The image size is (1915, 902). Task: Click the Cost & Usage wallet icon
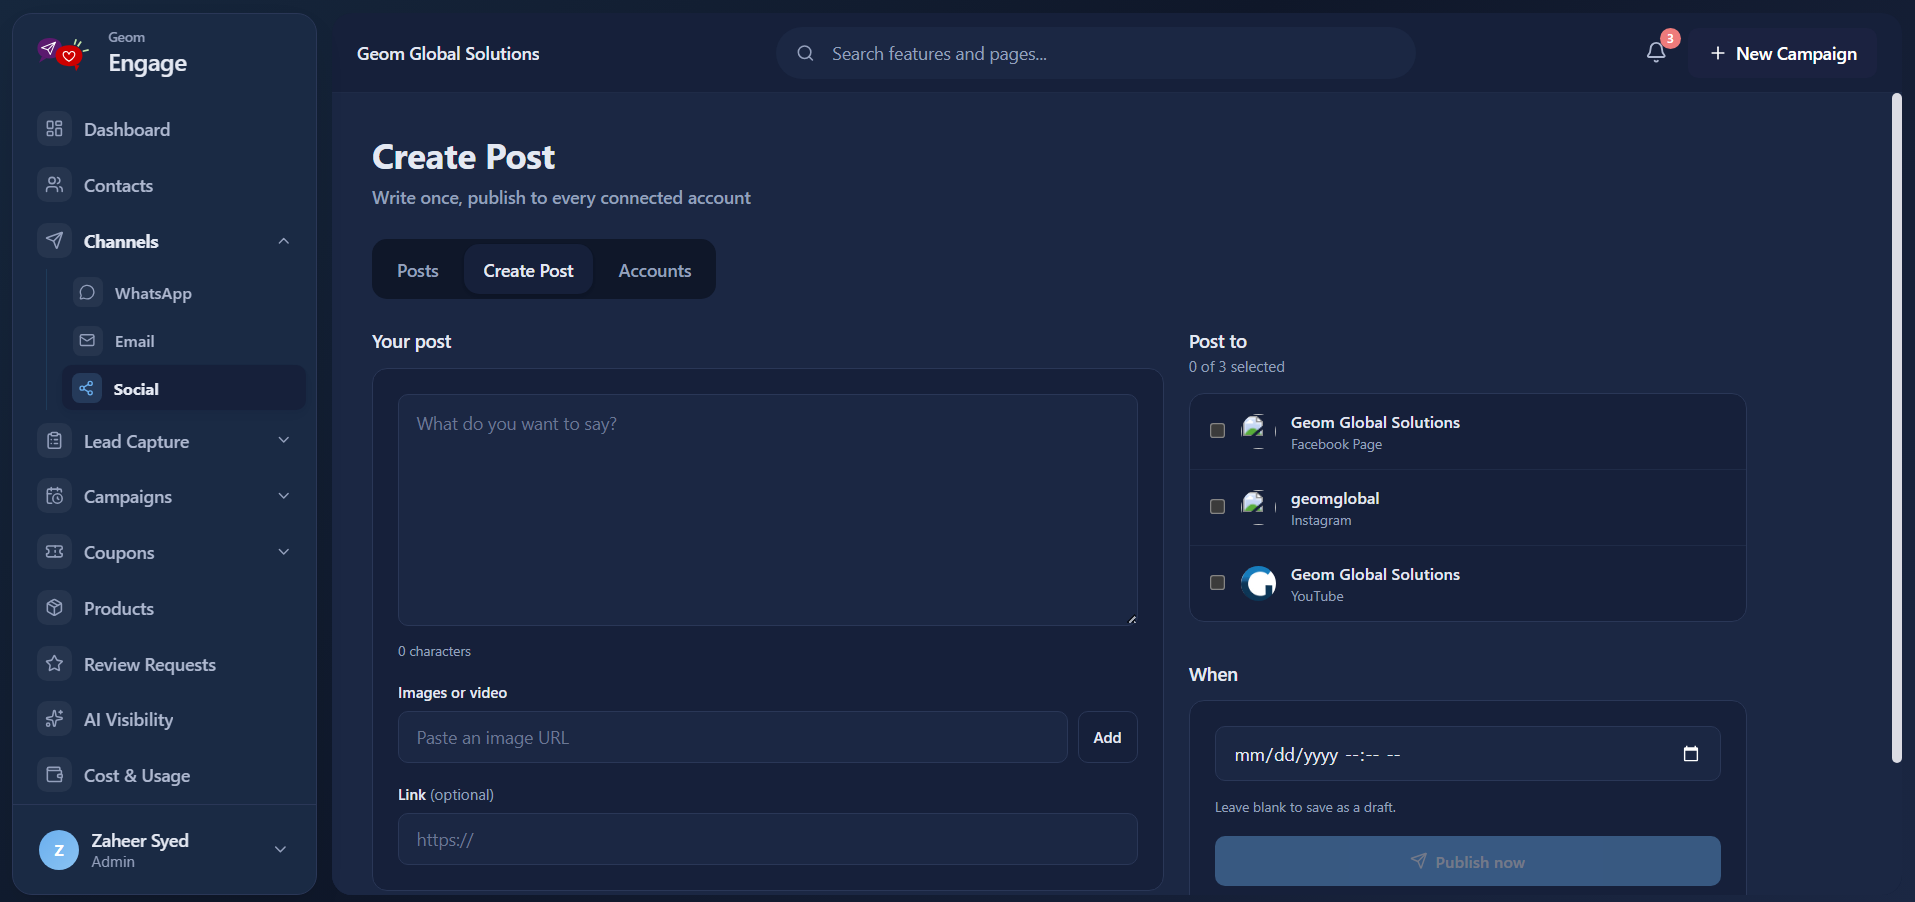coord(55,775)
